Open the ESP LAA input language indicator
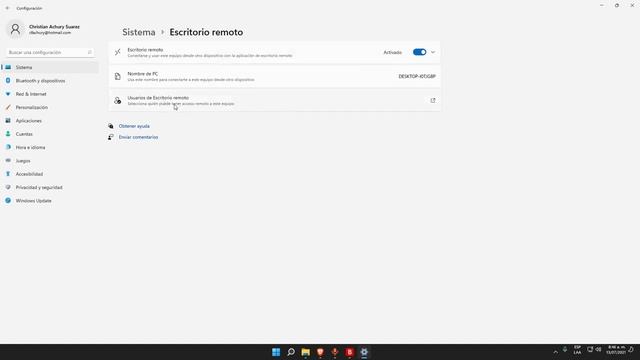The width and height of the screenshot is (640, 360). pyautogui.click(x=577, y=350)
